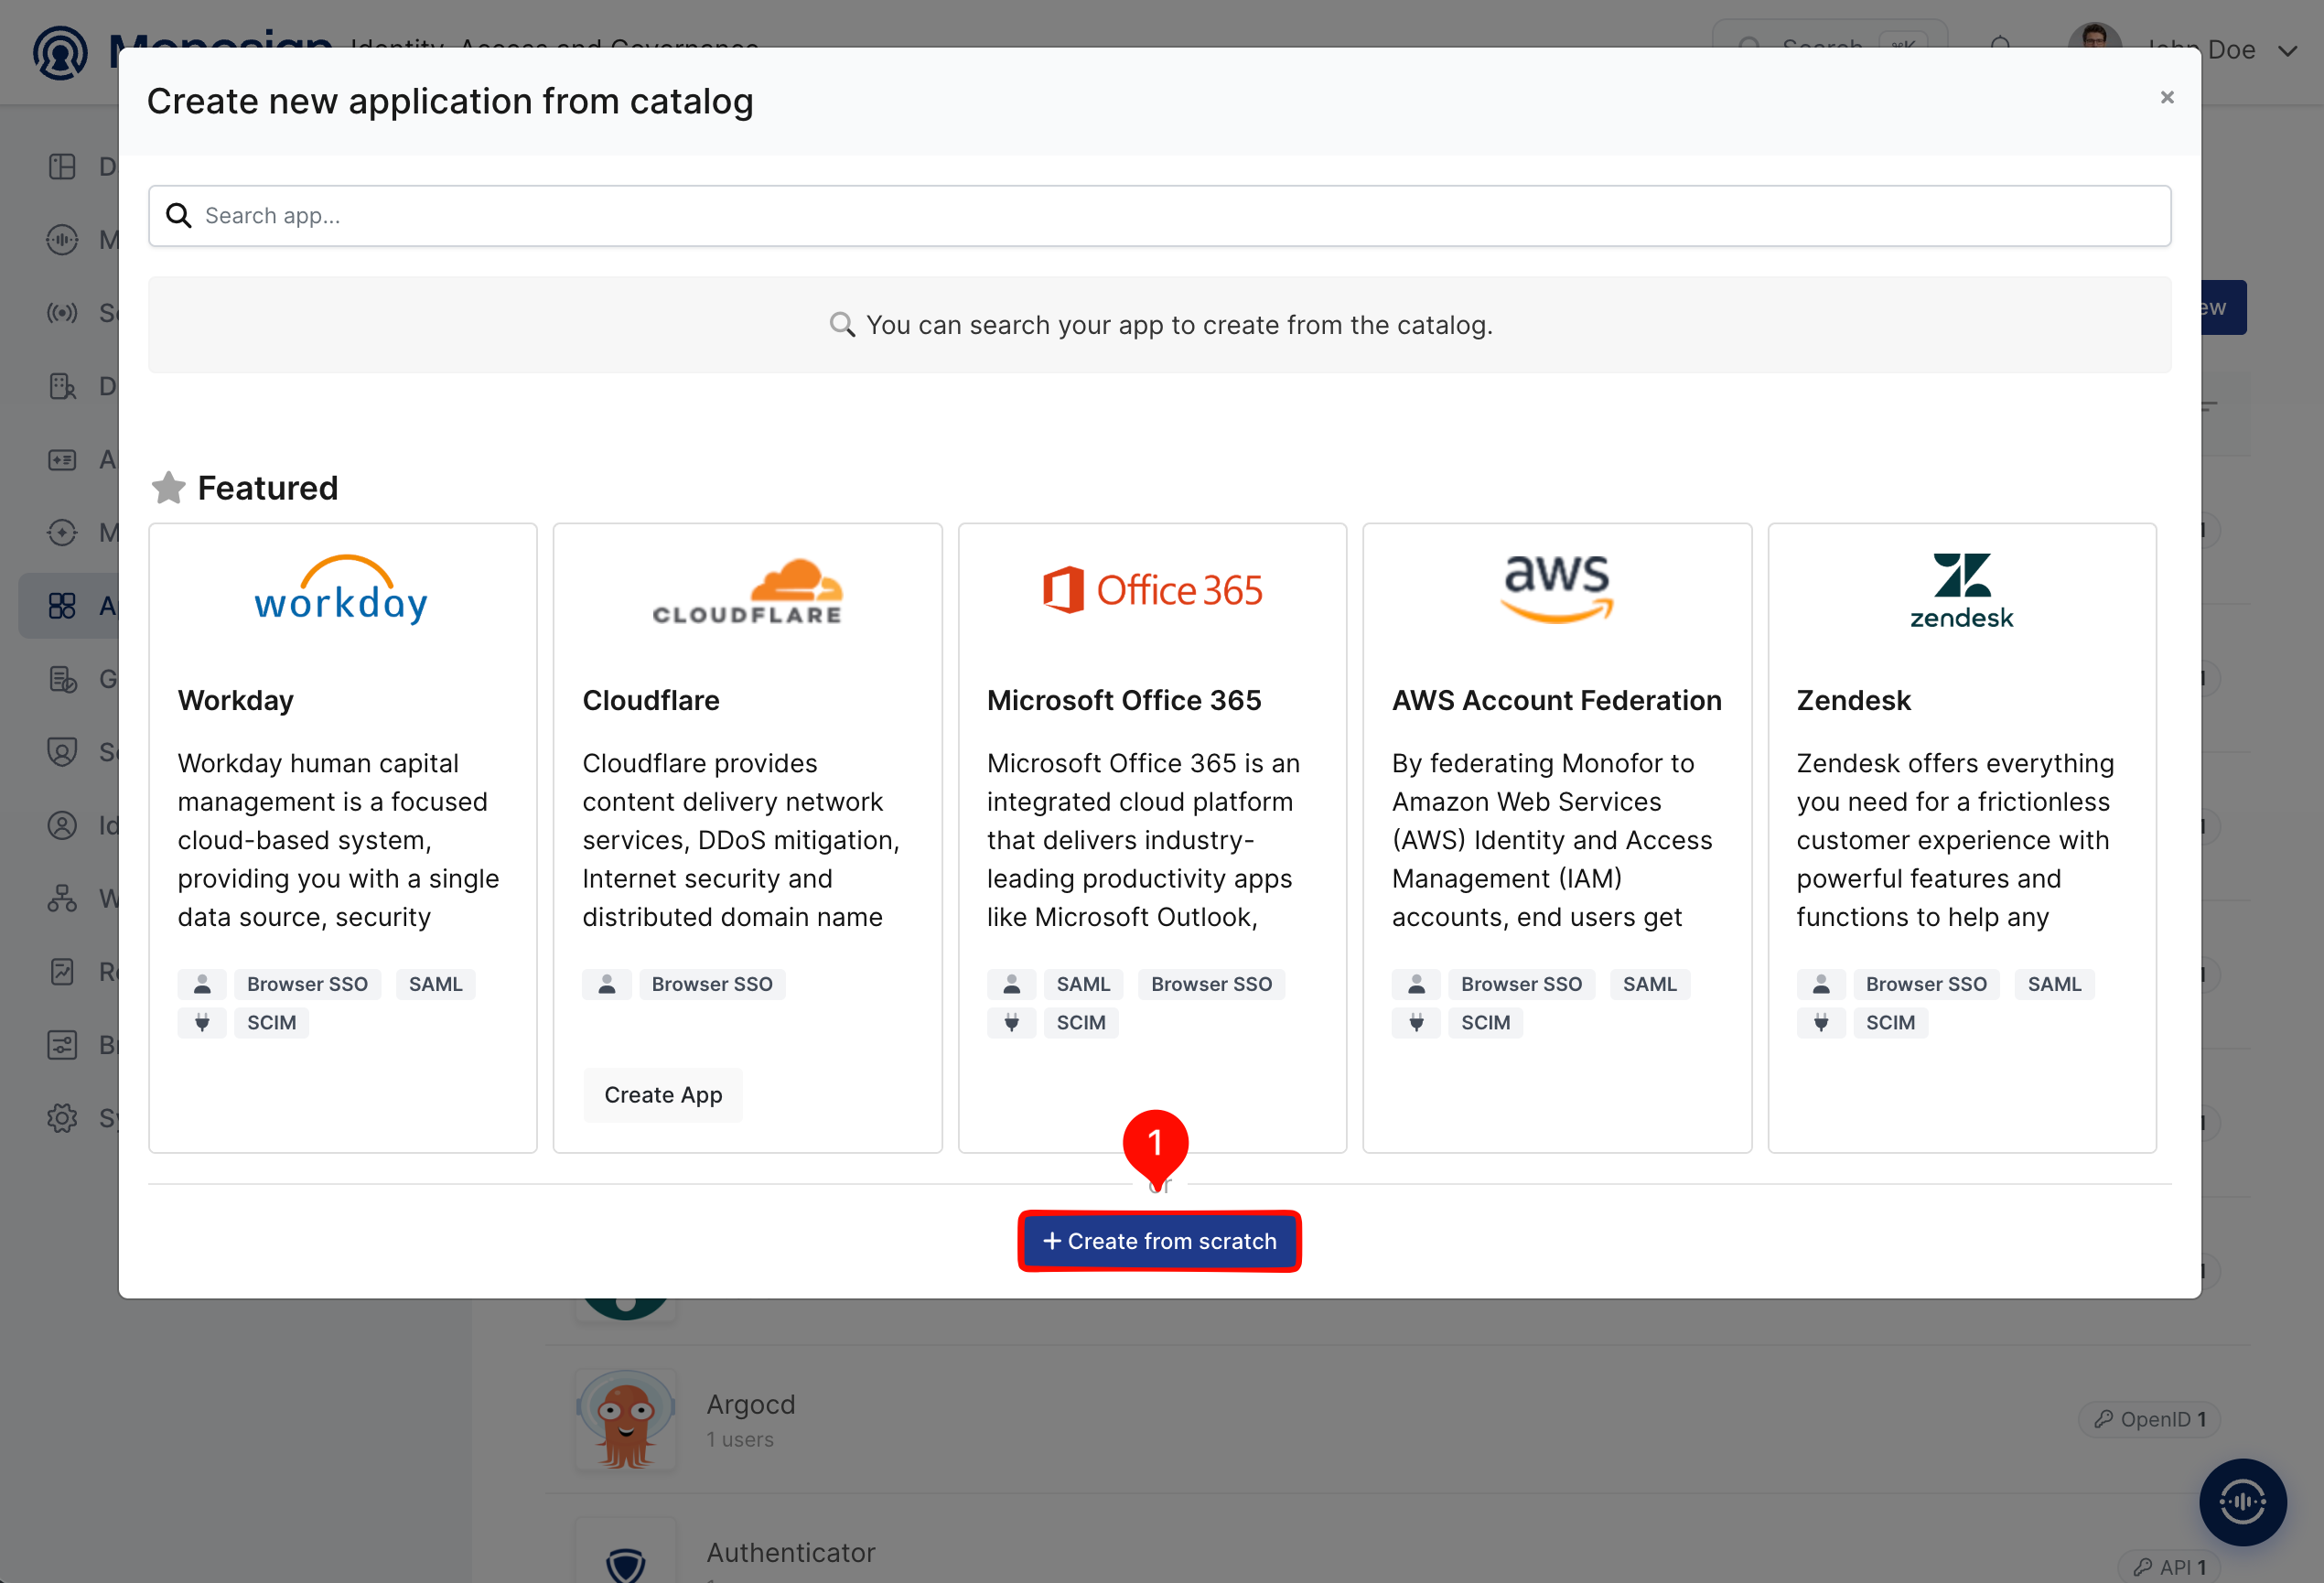The image size is (2324, 1583).
Task: Open the Applications grid sidebar icon
Action: (62, 606)
